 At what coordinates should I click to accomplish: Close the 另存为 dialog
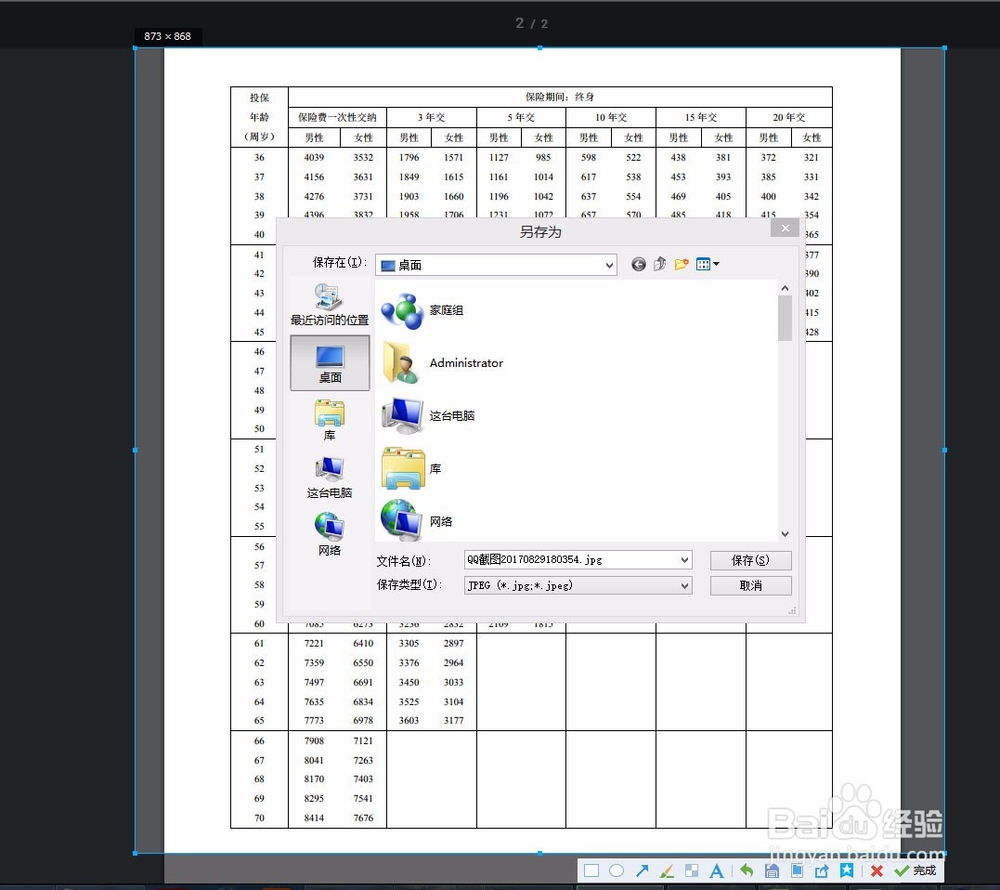(x=785, y=228)
